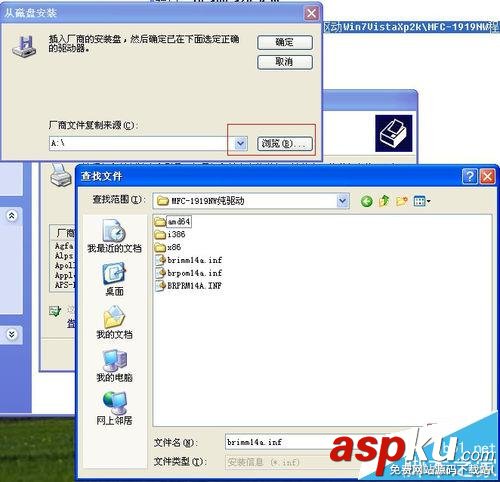Go back with the green arrow icon
The width and height of the screenshot is (500, 482).
click(x=367, y=201)
